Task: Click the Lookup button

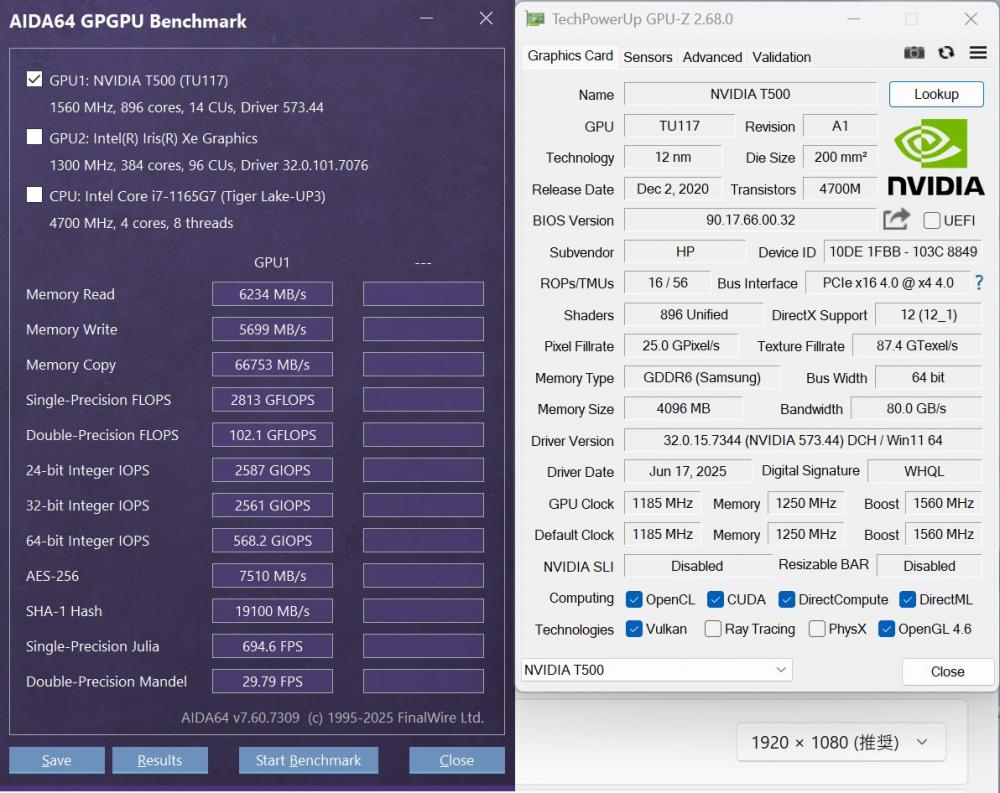Action: click(936, 94)
